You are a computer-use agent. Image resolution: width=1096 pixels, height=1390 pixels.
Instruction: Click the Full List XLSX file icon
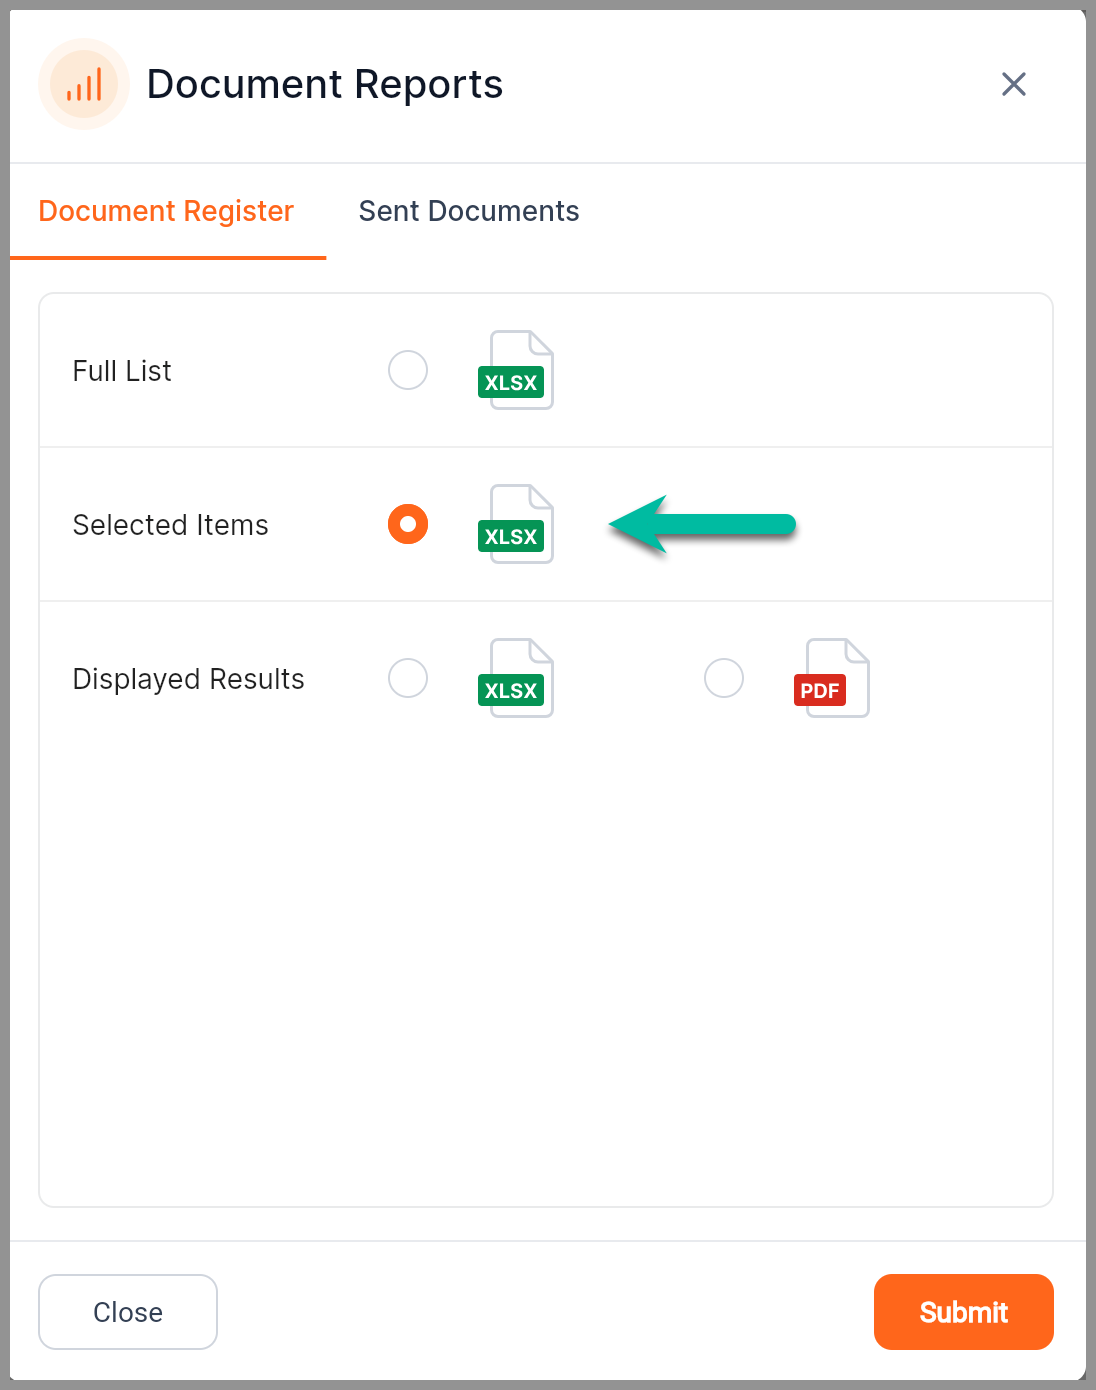pos(516,370)
